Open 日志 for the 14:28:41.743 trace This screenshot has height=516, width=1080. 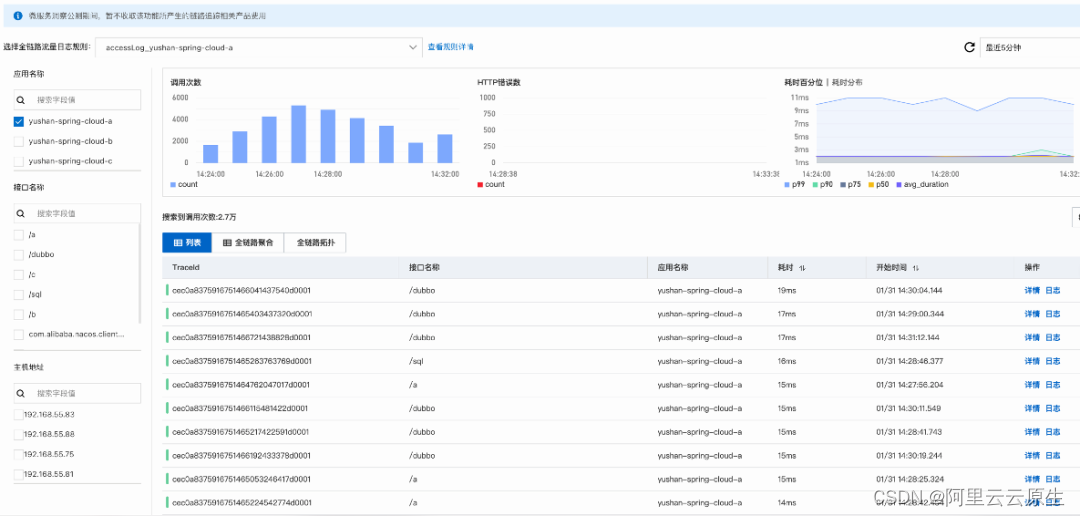[x=1052, y=432]
